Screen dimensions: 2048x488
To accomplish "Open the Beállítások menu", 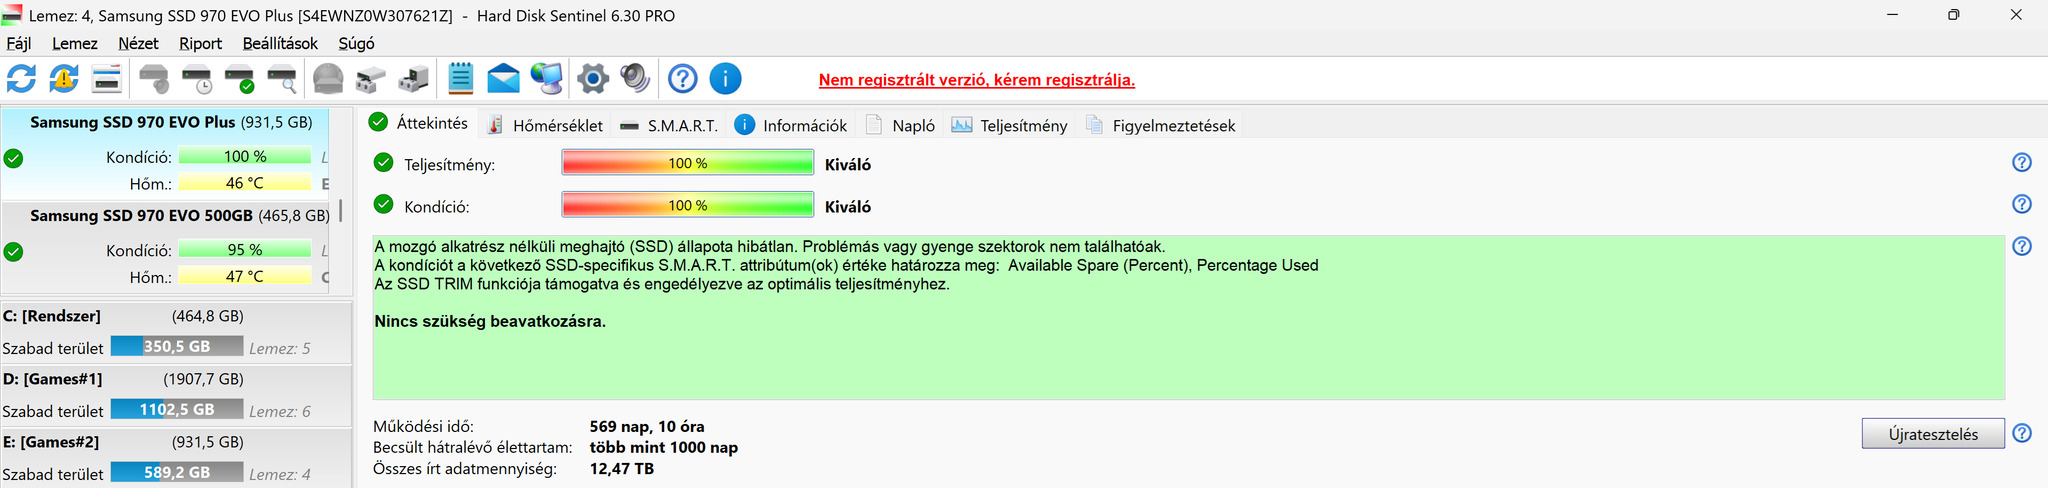I will (x=280, y=43).
